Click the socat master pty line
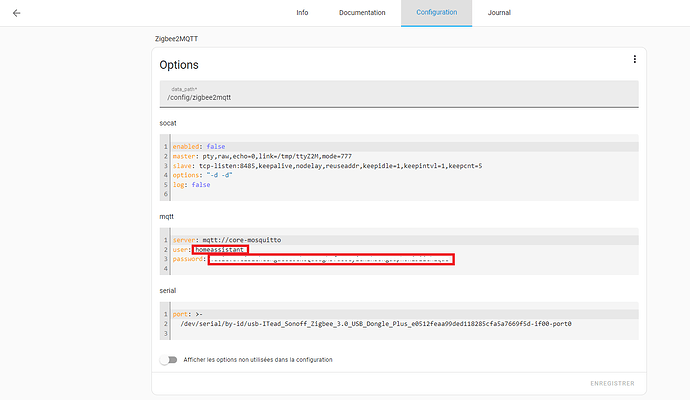The height and width of the screenshot is (400, 690). (262, 156)
